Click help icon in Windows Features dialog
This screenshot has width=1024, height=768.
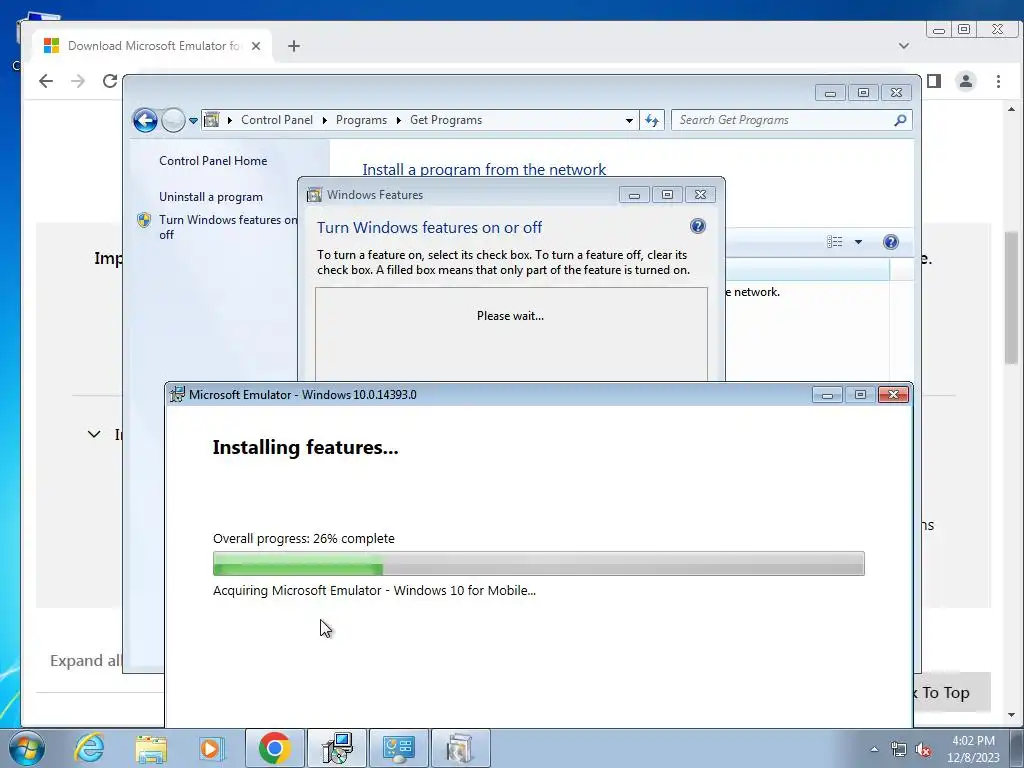(x=697, y=226)
